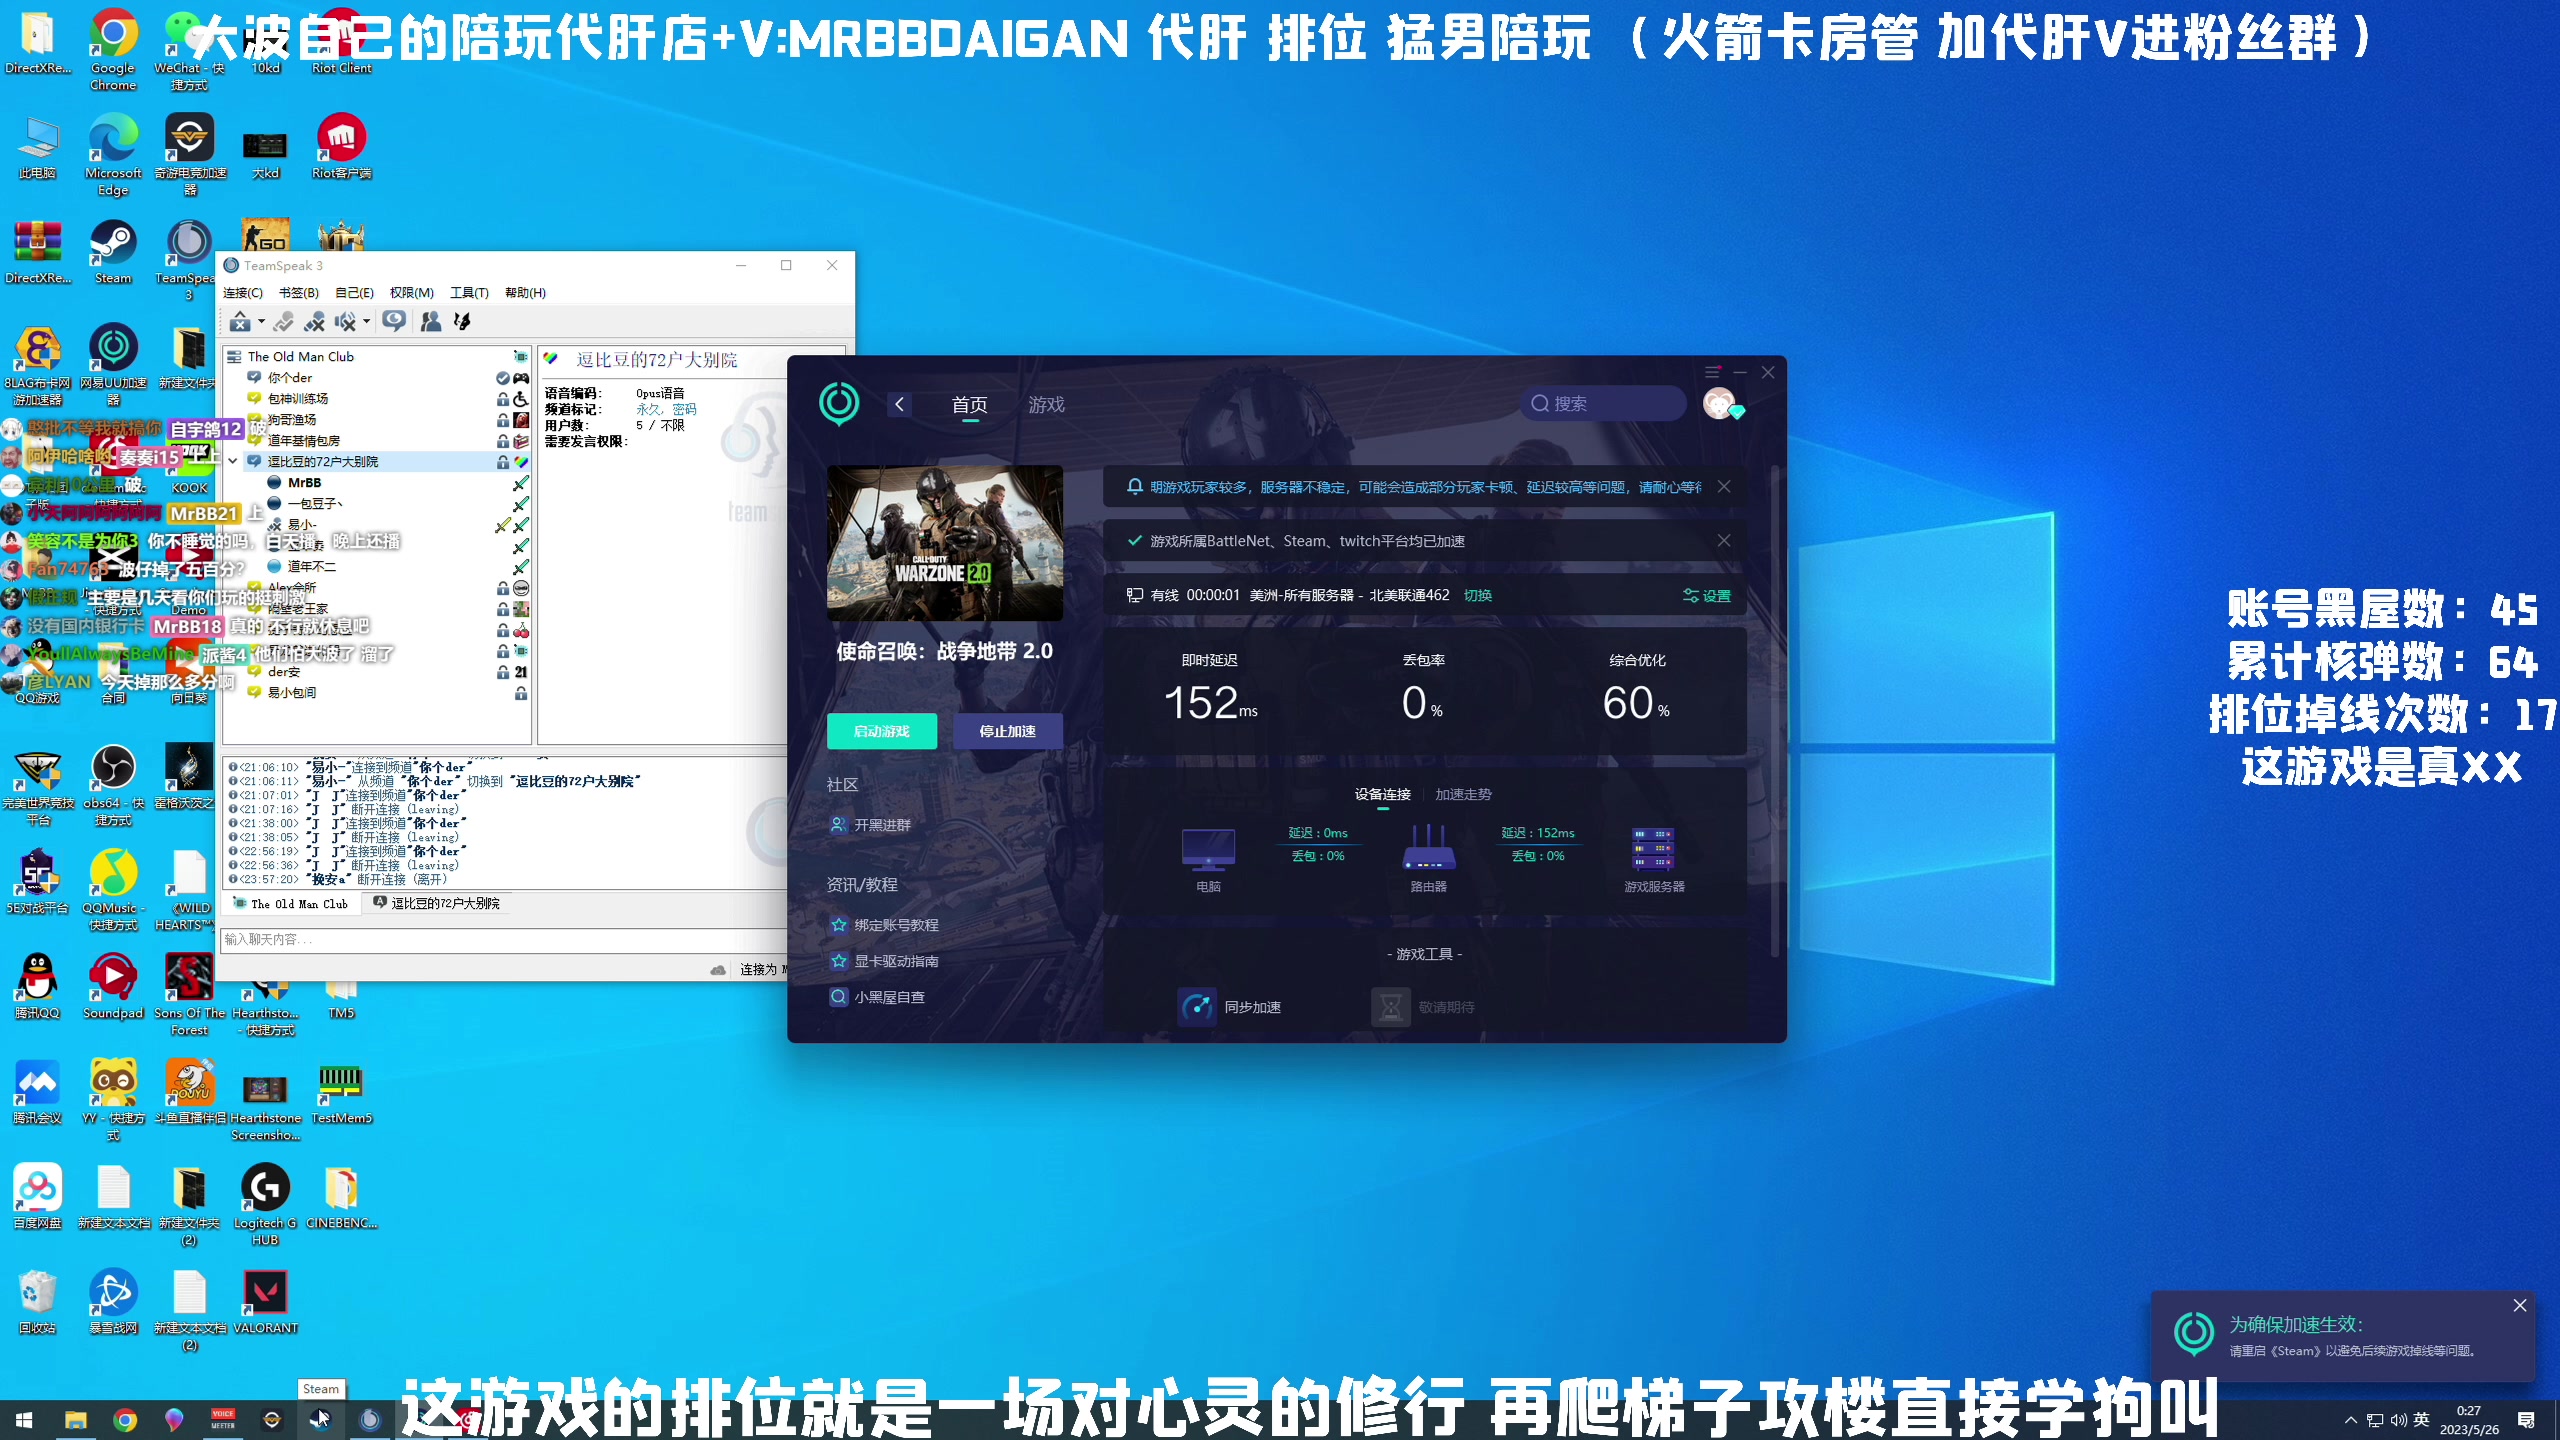
Task: Open the dropdown arrow beside the speaker mute icon
Action: (x=366, y=322)
